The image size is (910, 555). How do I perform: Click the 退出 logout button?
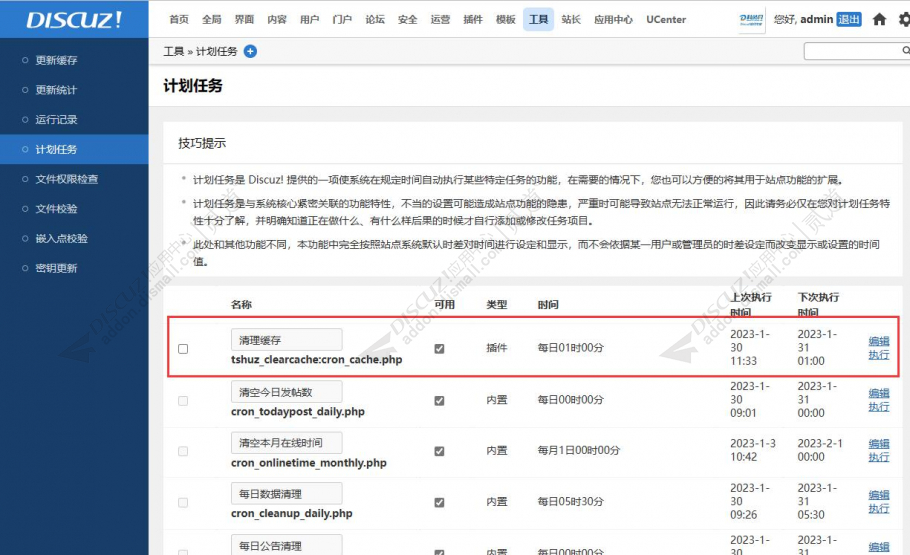848,19
